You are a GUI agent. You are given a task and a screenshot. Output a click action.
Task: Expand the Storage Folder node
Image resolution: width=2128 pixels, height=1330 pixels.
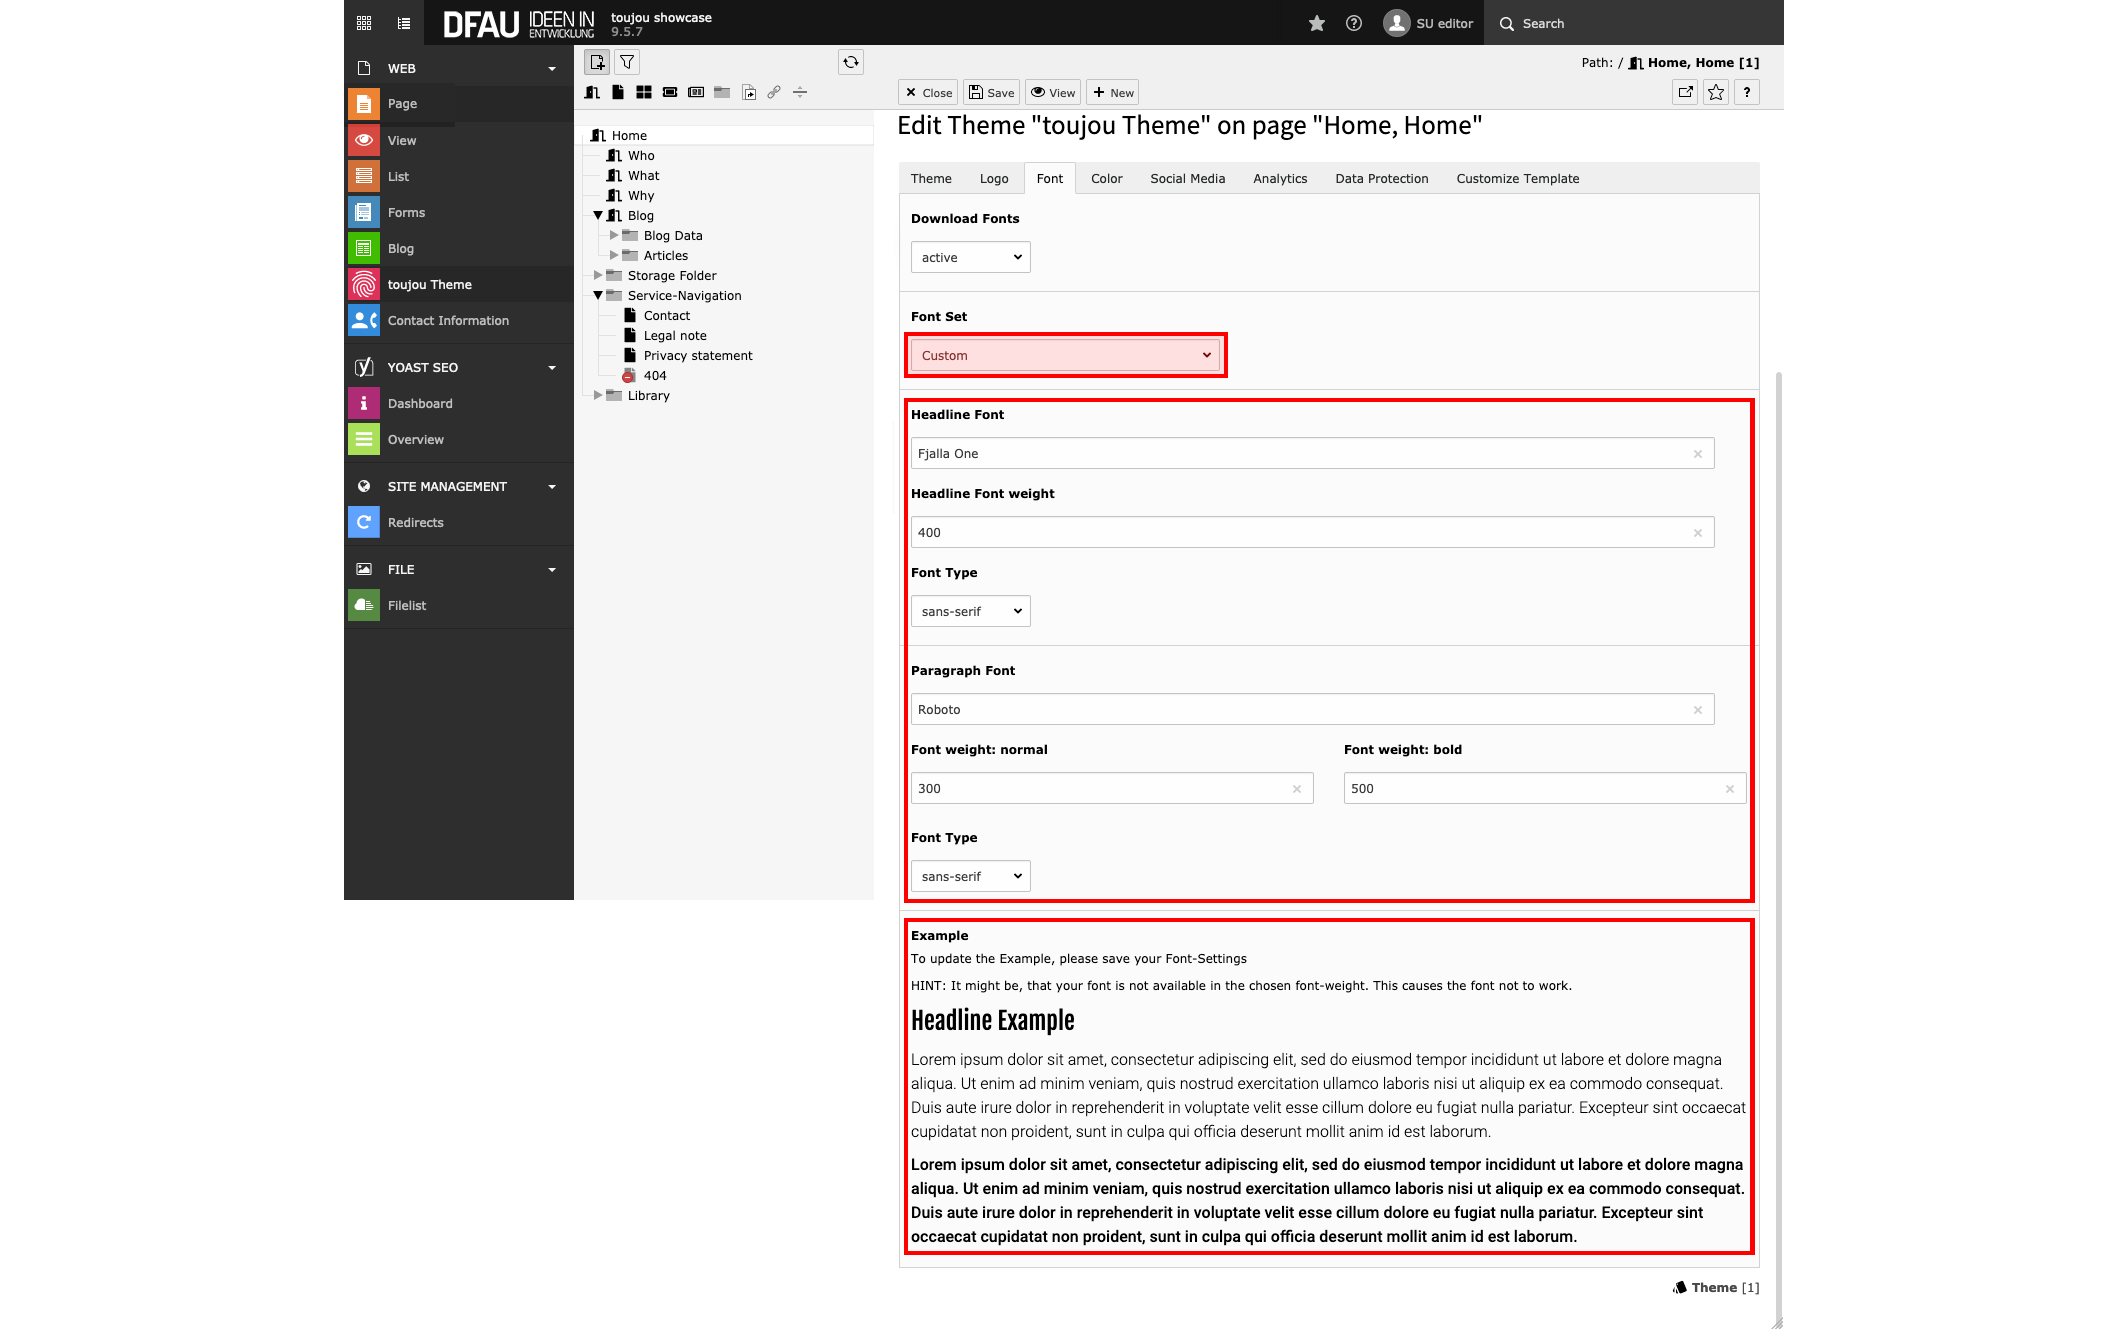tap(598, 275)
